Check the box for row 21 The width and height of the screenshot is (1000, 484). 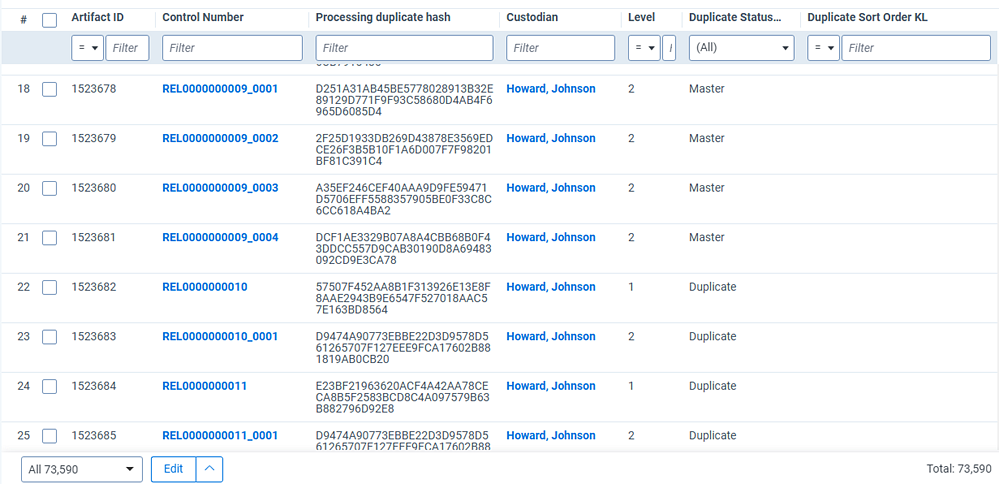(x=49, y=238)
